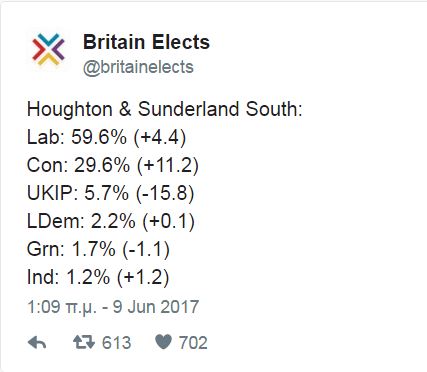Reply to the Britain Elects tweet
The image size is (427, 372).
37,342
